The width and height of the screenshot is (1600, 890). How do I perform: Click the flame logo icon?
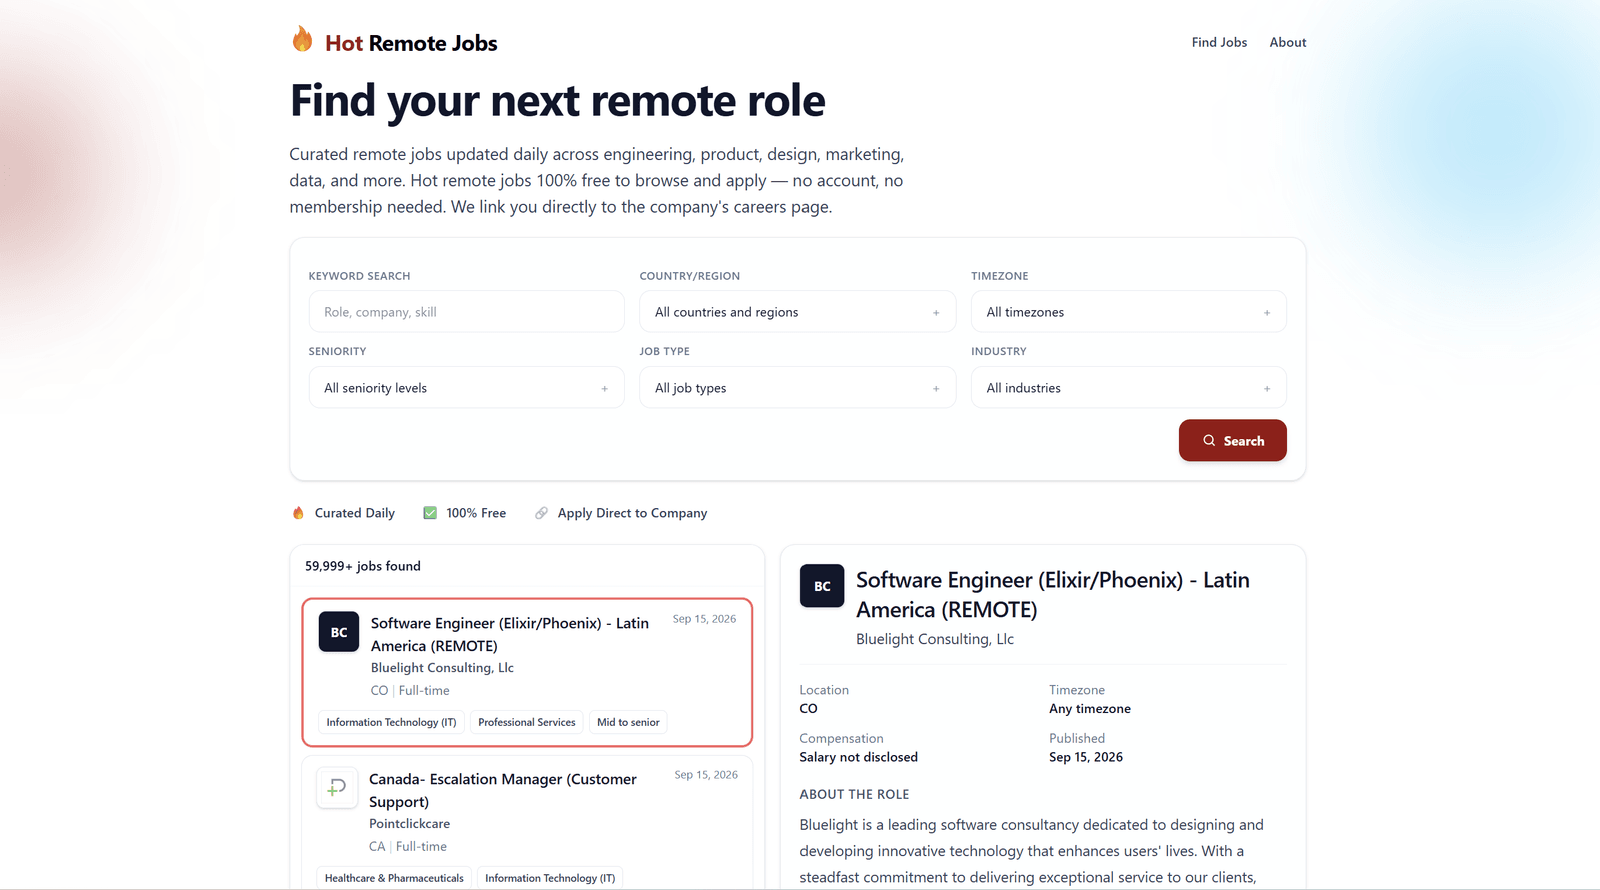(x=302, y=39)
